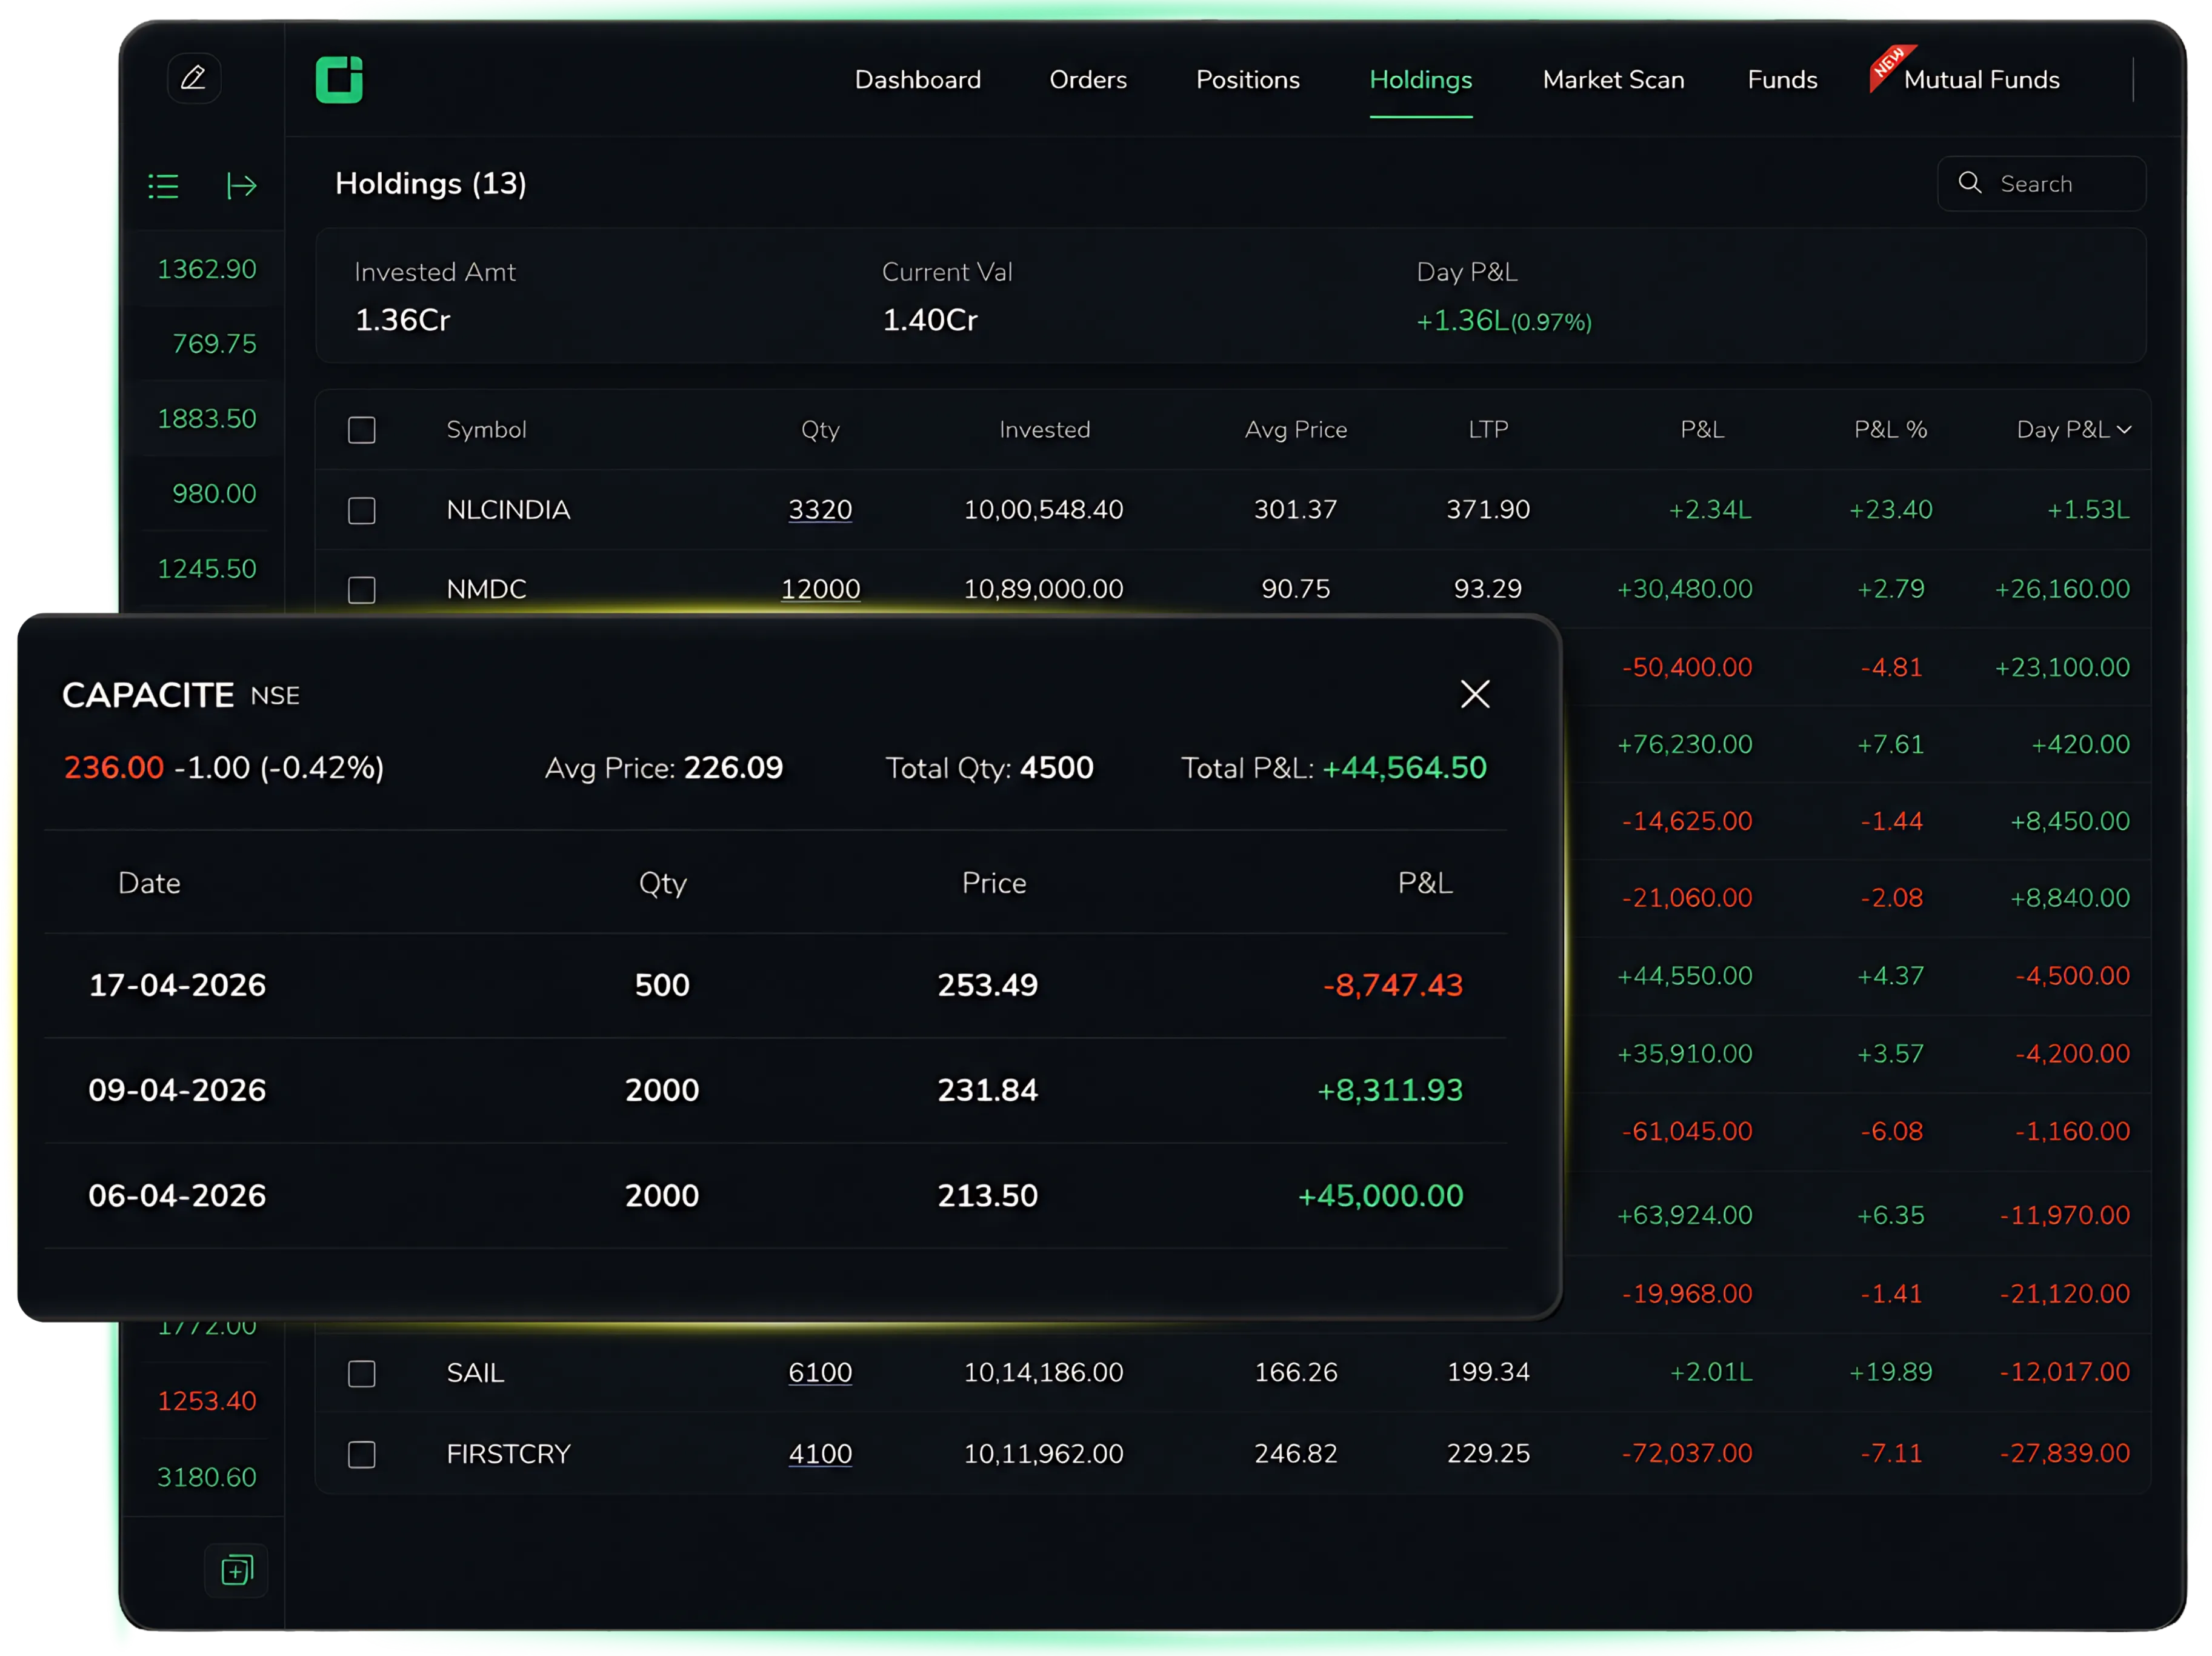Check the NLCINDIA row checkbox

(x=361, y=510)
